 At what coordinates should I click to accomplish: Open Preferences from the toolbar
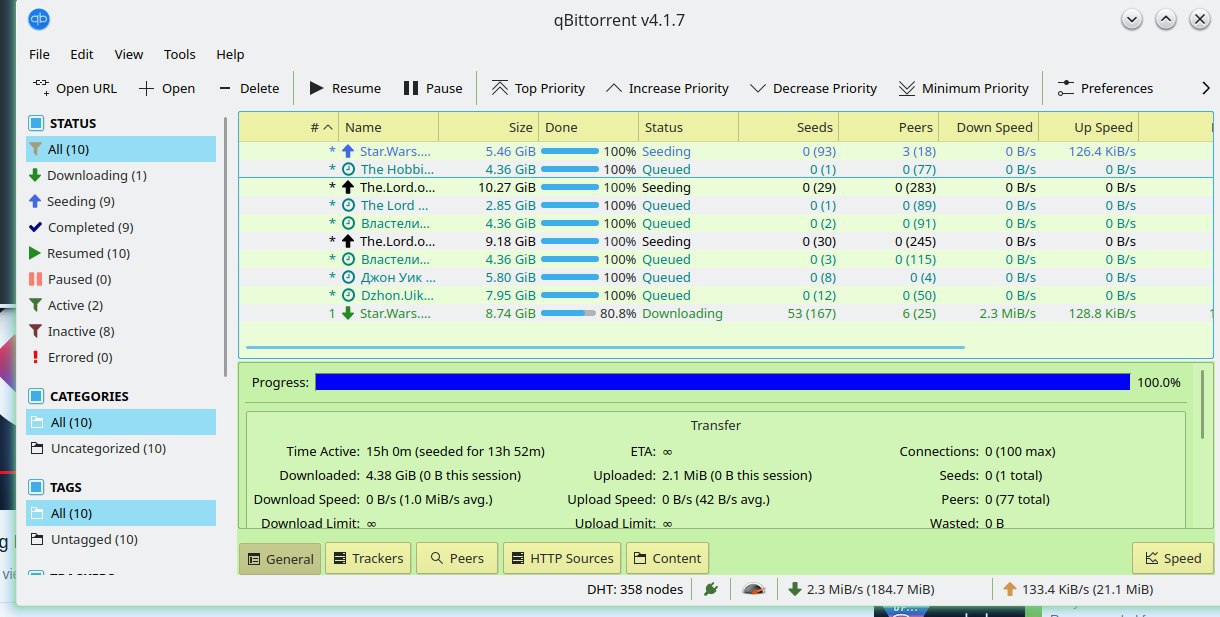(x=1105, y=88)
